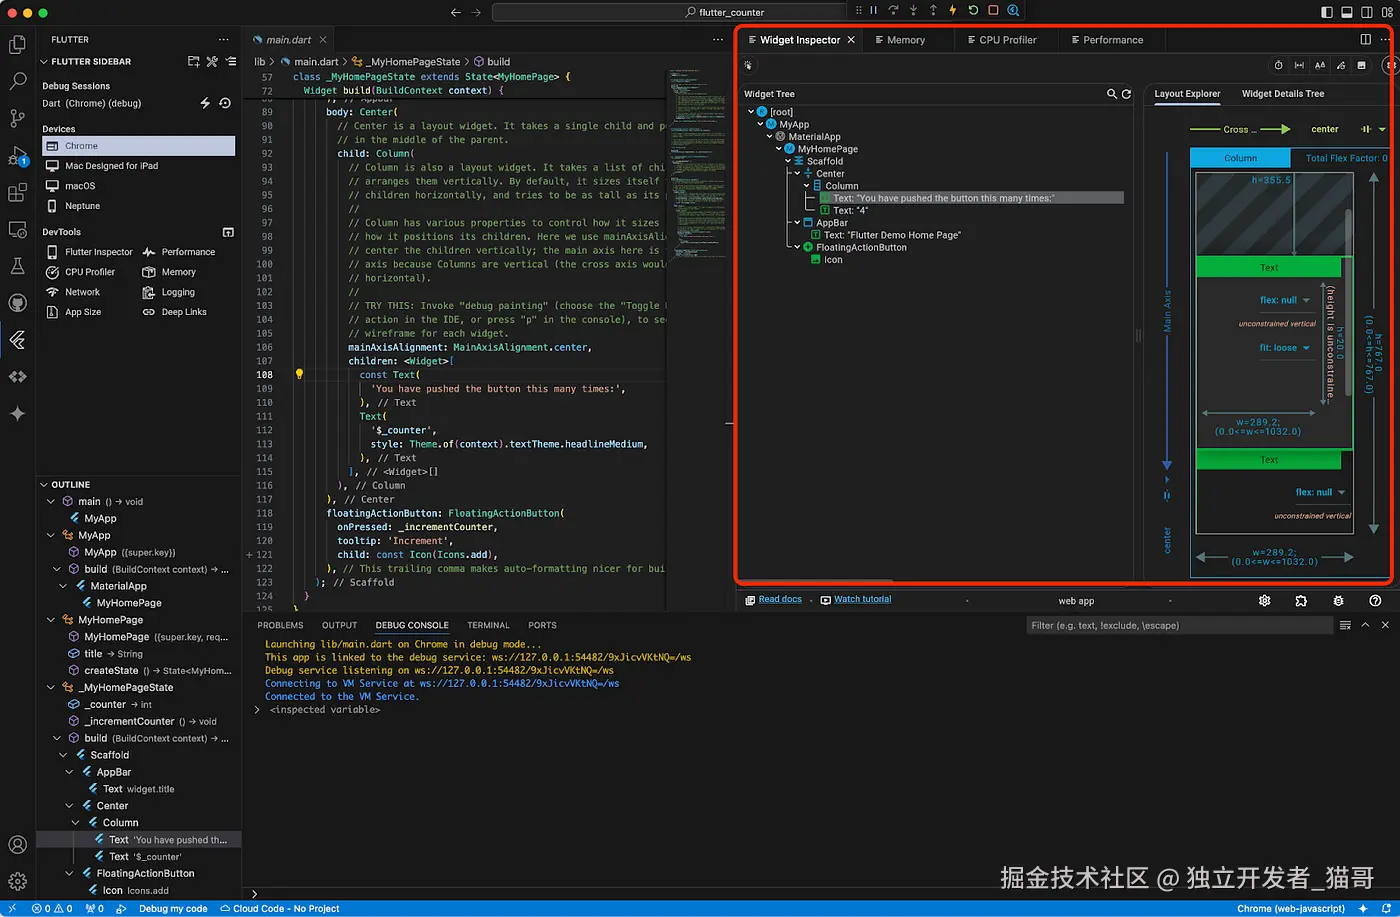The height and width of the screenshot is (917, 1400).
Task: Open the Extensions view in activity bar
Action: coord(17,192)
